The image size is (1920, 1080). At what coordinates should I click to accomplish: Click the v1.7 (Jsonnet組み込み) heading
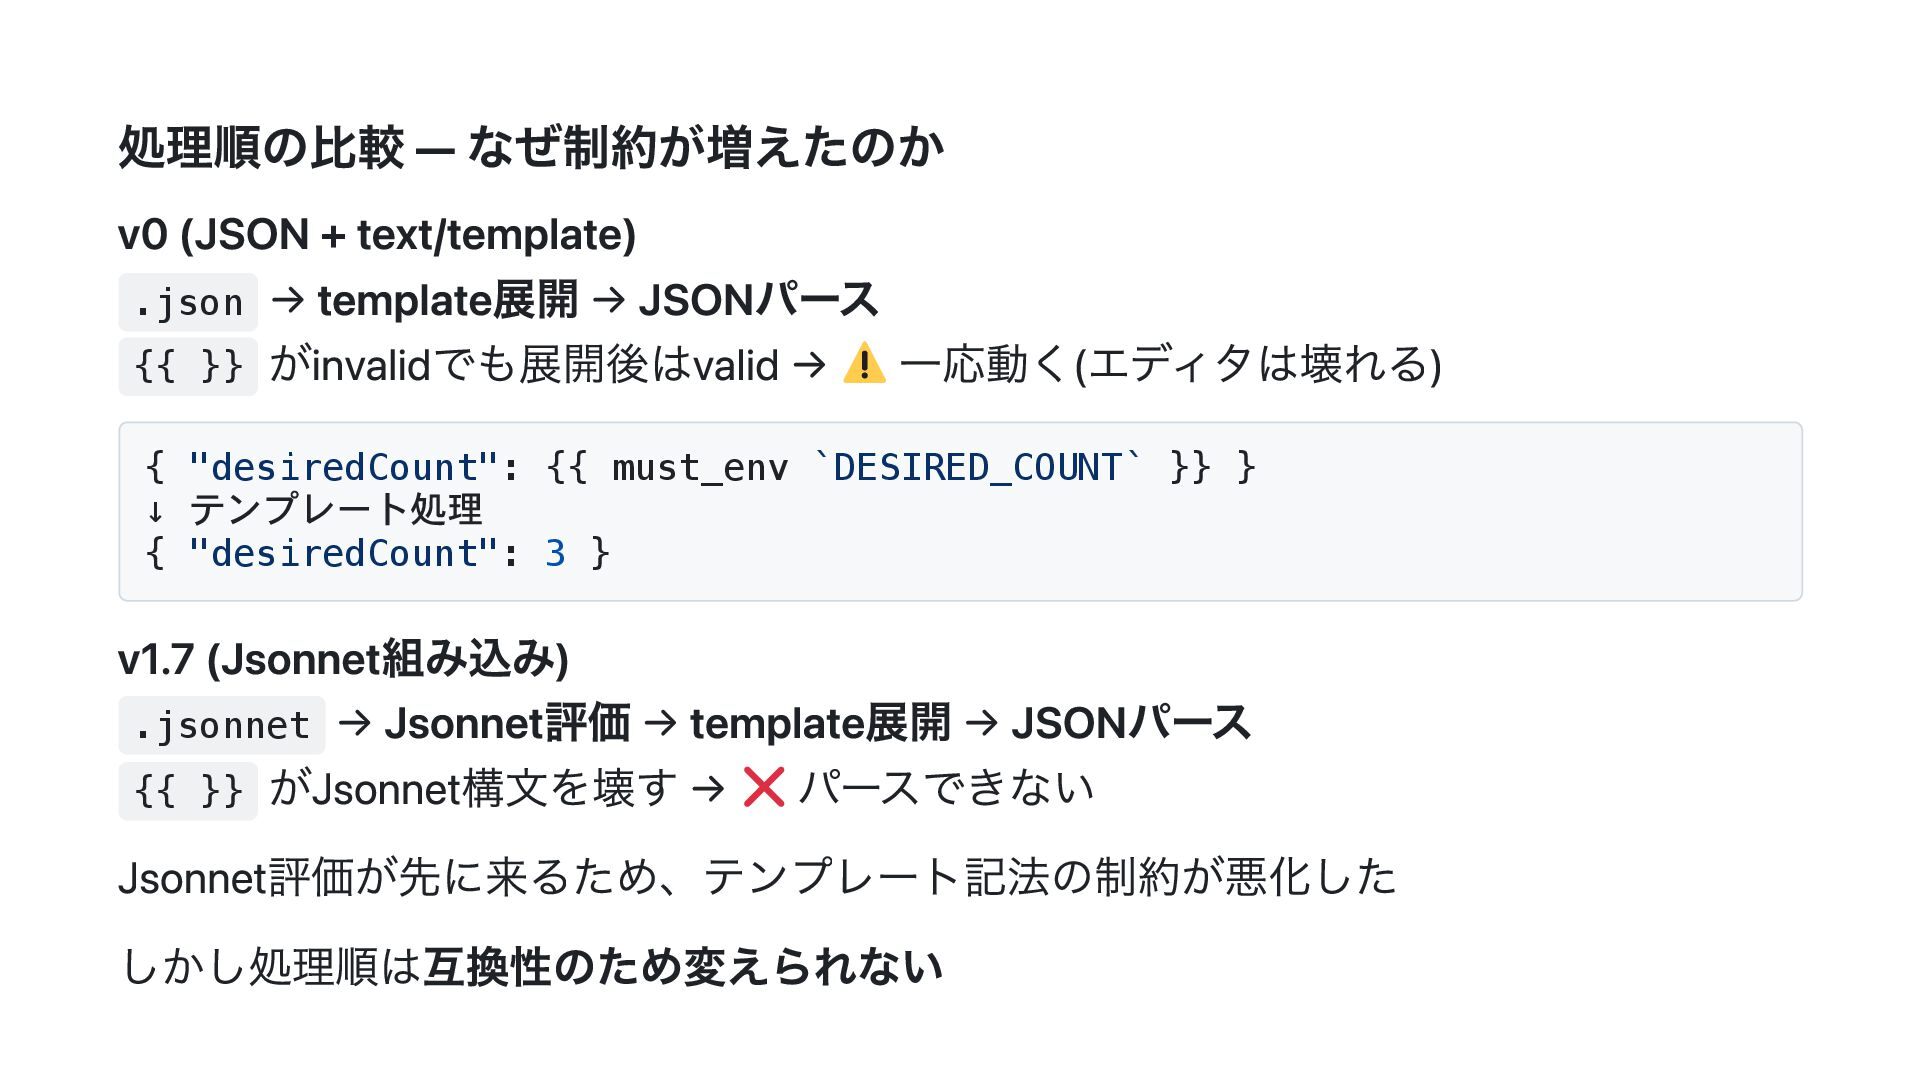pos(343,659)
